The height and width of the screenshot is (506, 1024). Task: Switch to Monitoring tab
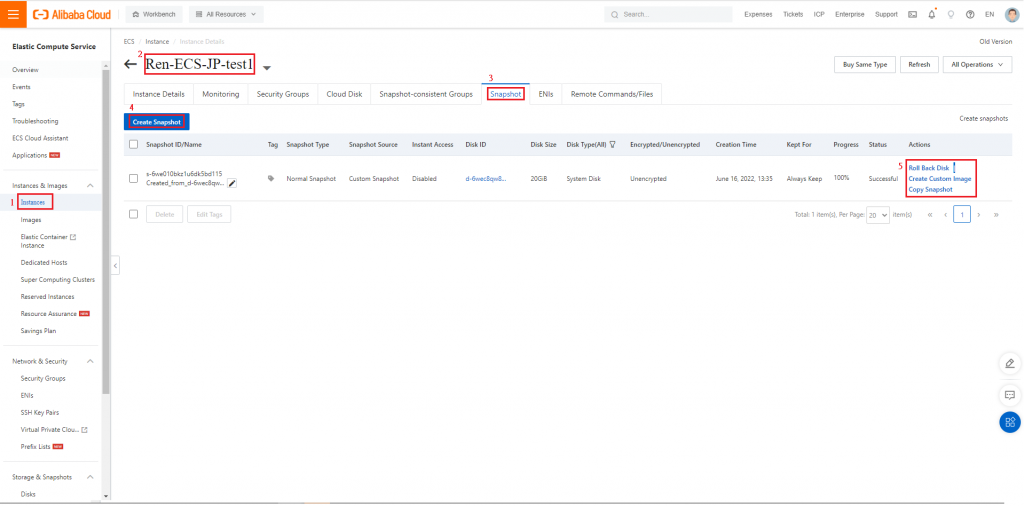pyautogui.click(x=221, y=94)
